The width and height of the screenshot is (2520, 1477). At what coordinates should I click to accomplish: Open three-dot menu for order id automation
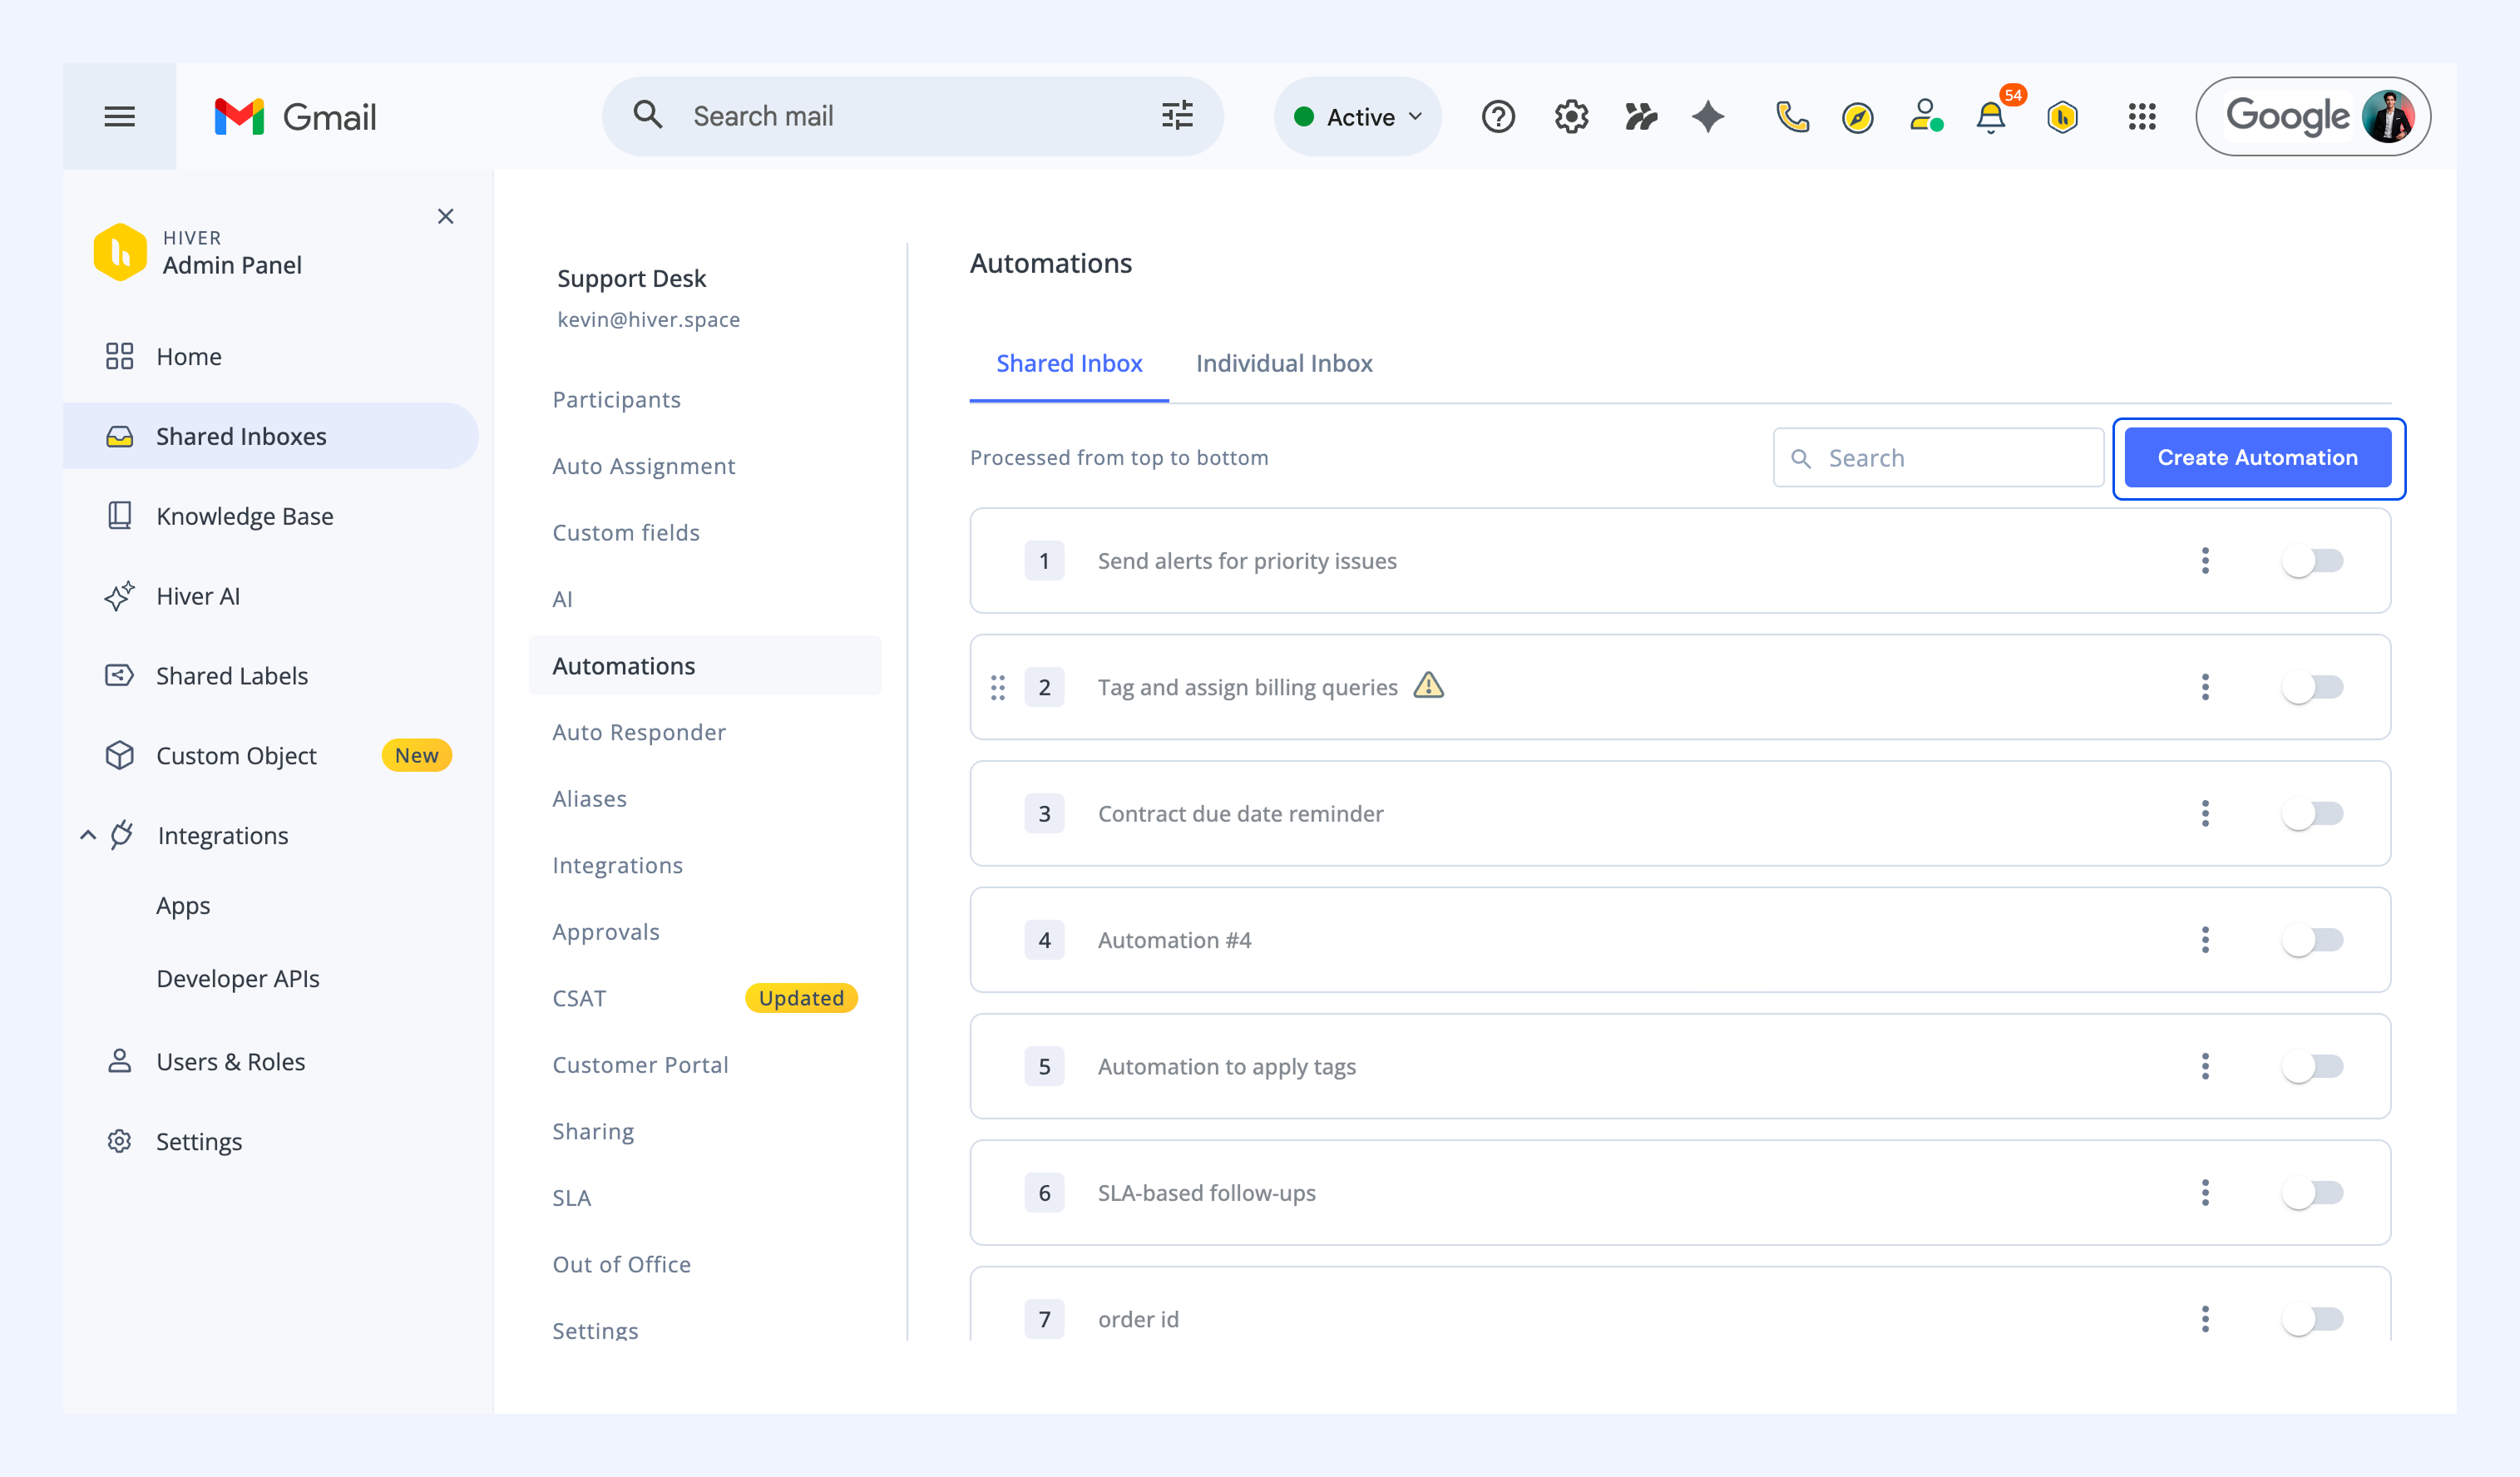pos(2205,1319)
